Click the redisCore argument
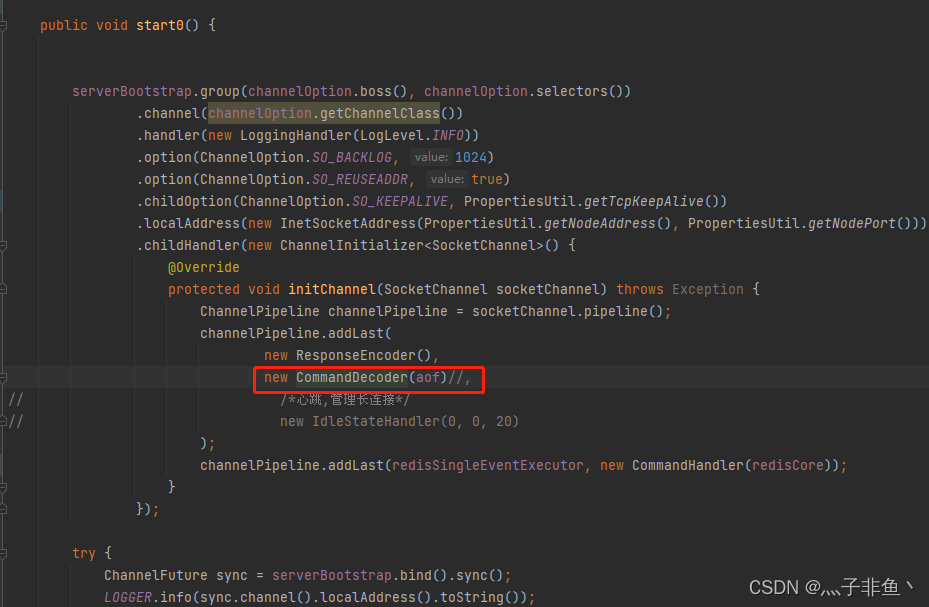Viewport: 929px width, 607px height. click(788, 465)
